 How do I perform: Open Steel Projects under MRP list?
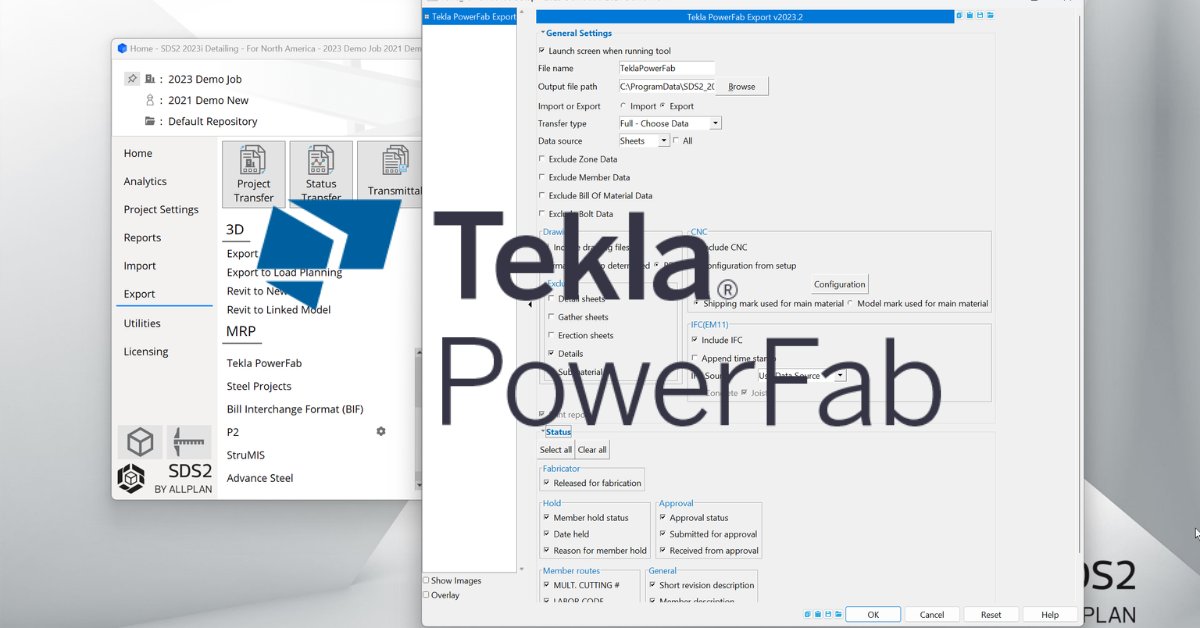259,386
